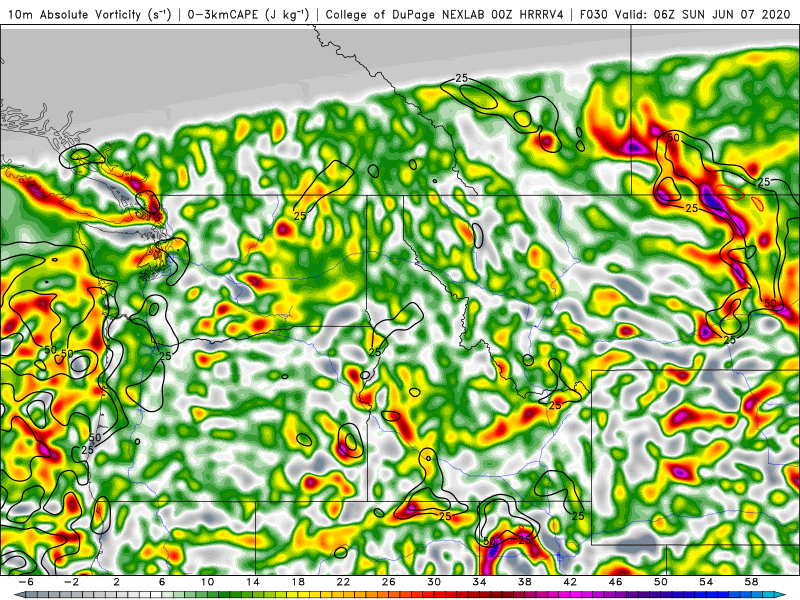
Task: Click the "10" colorbar scale value
Action: (207, 582)
